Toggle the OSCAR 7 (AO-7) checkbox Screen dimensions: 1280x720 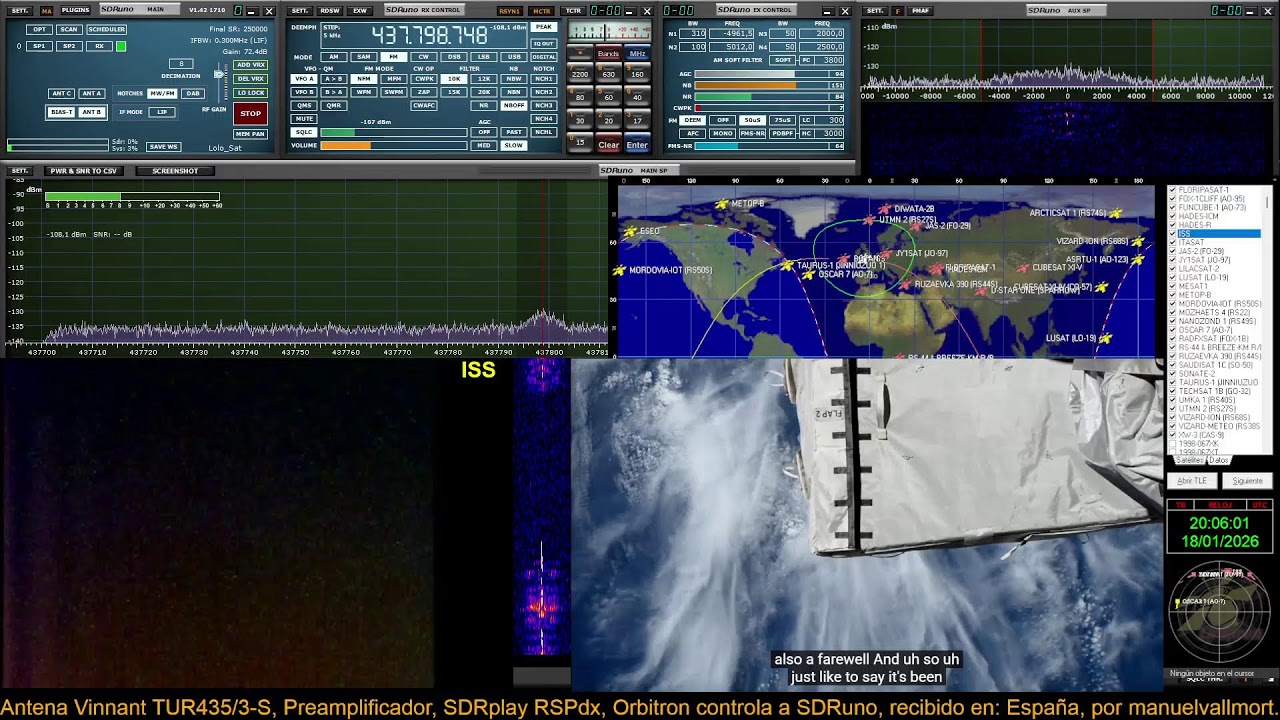pyautogui.click(x=1173, y=330)
